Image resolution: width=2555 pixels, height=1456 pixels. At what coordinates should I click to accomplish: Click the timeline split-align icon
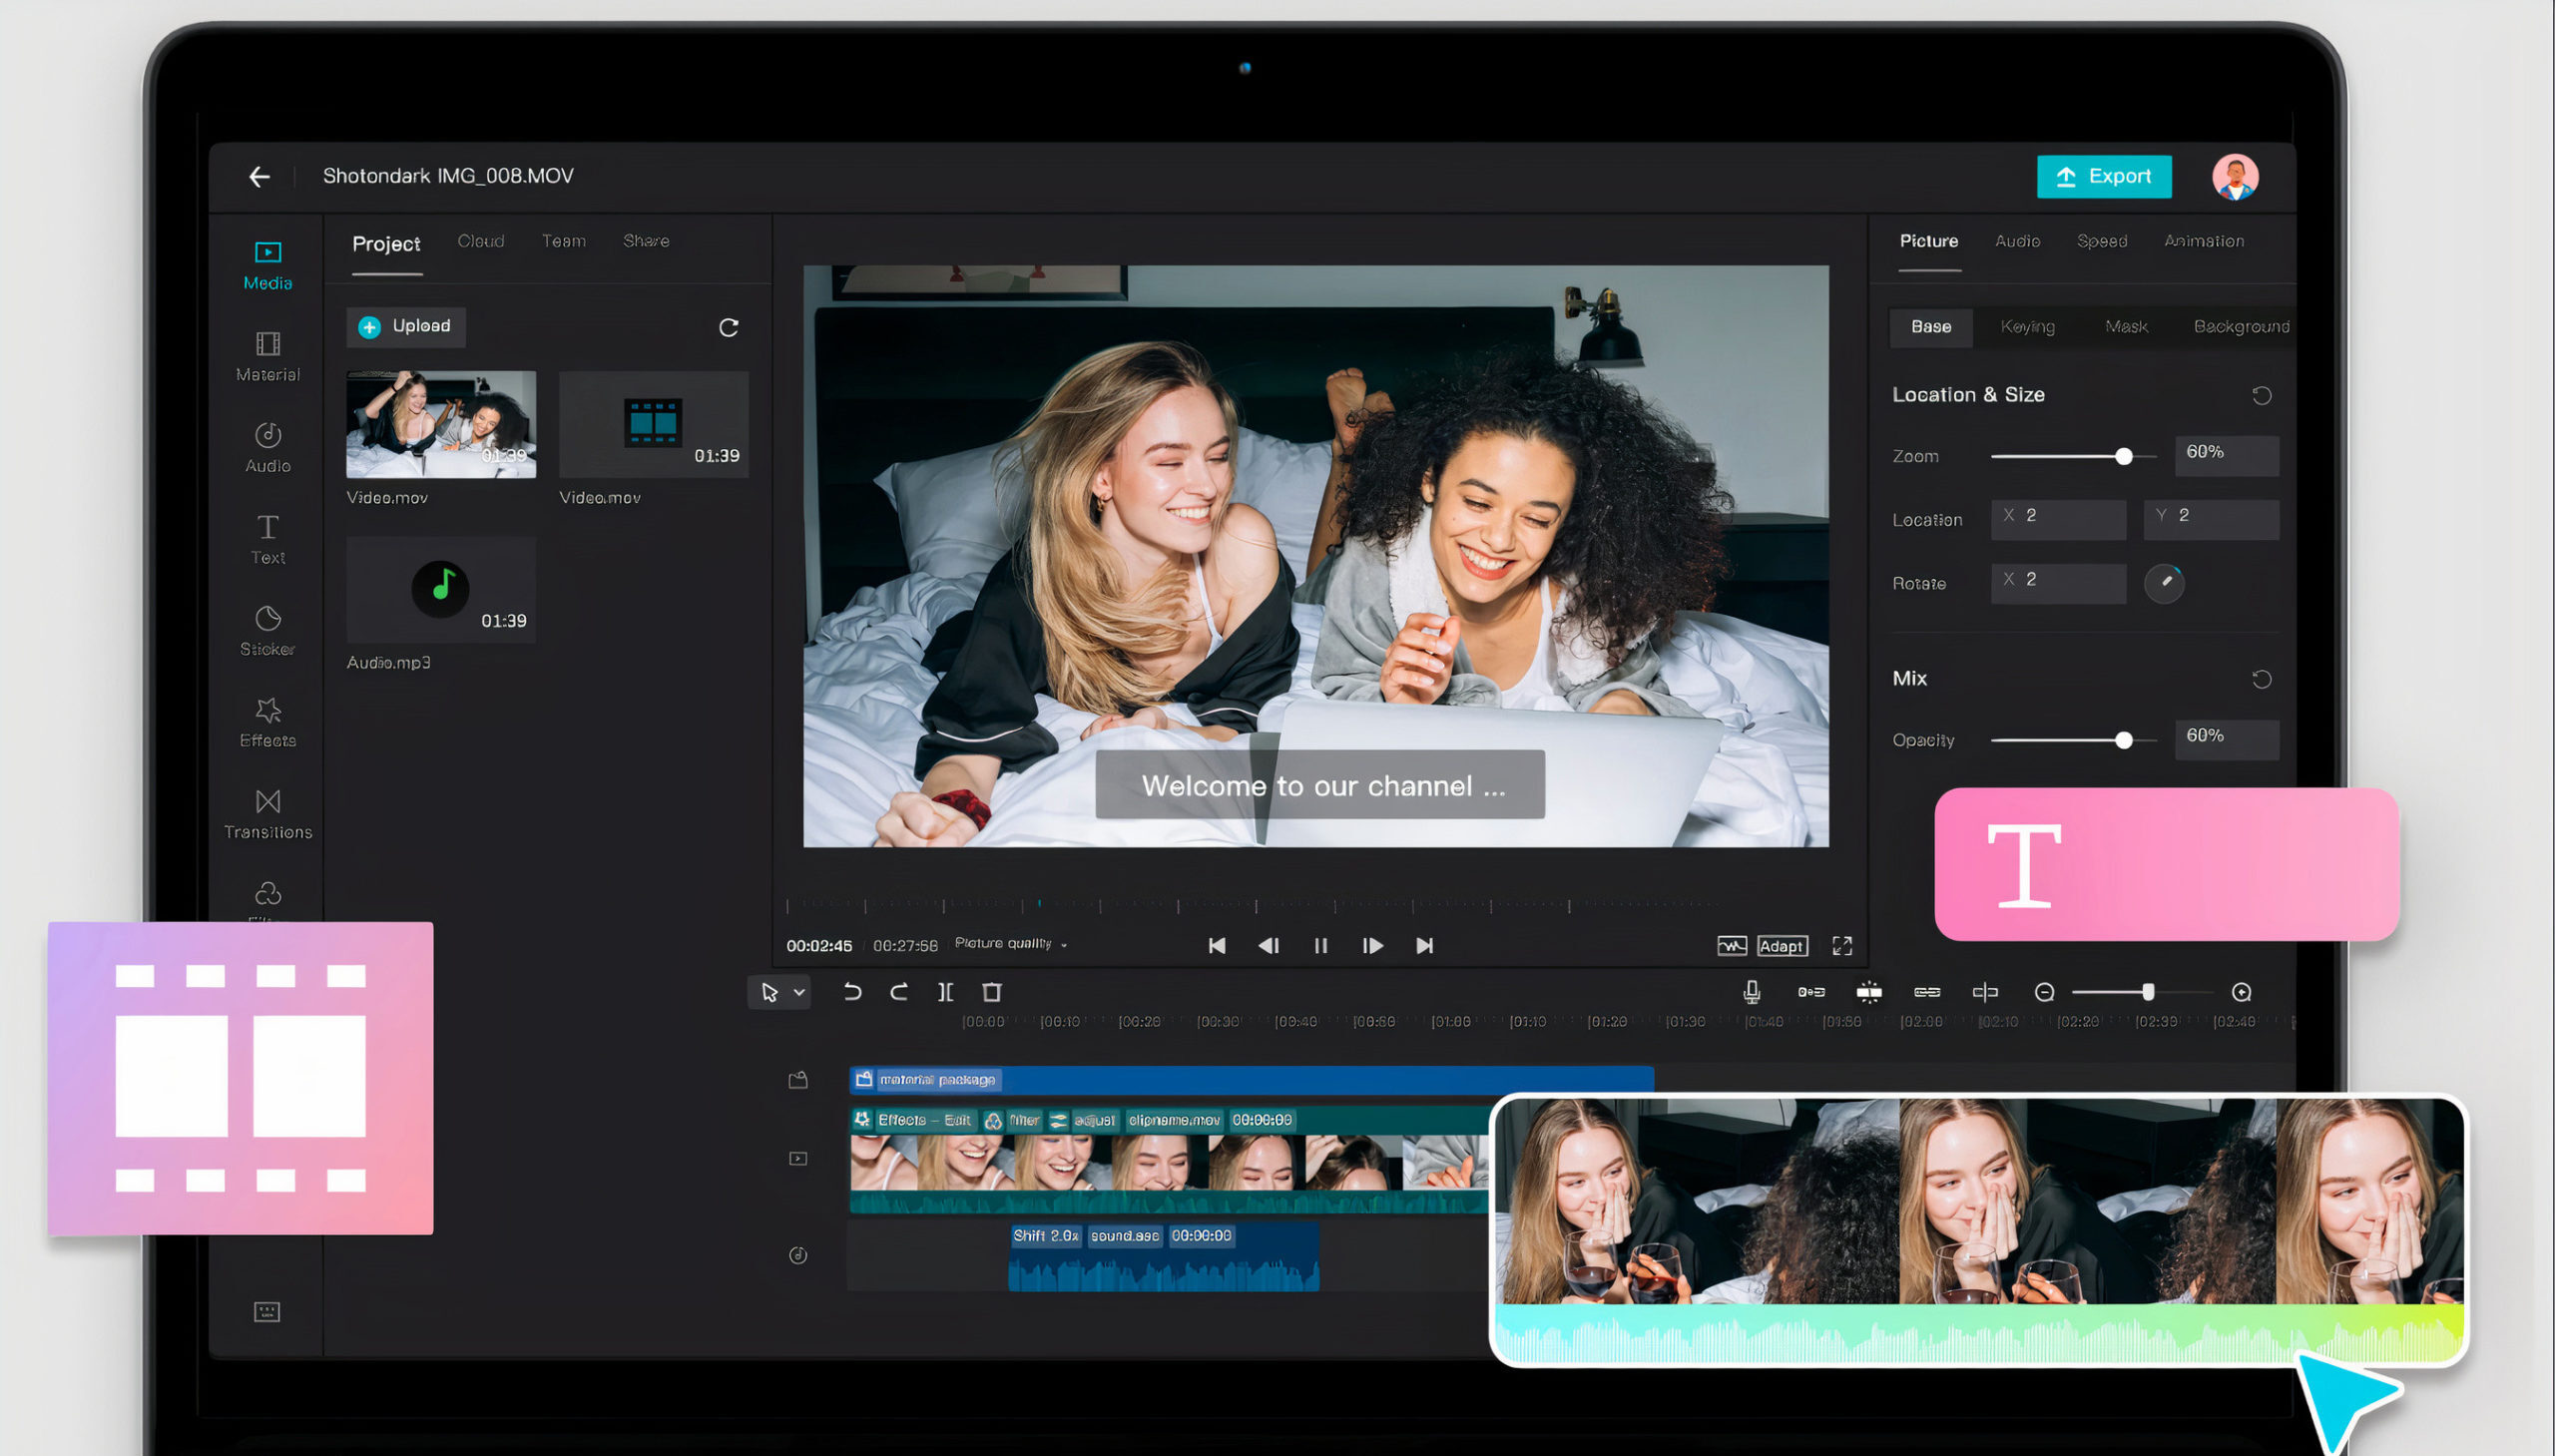[1985, 992]
